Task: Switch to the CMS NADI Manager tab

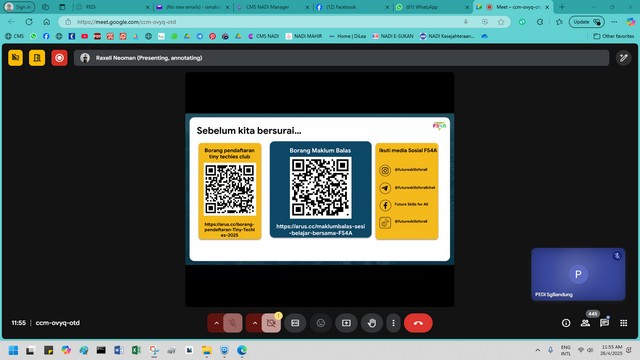Action: click(273, 7)
